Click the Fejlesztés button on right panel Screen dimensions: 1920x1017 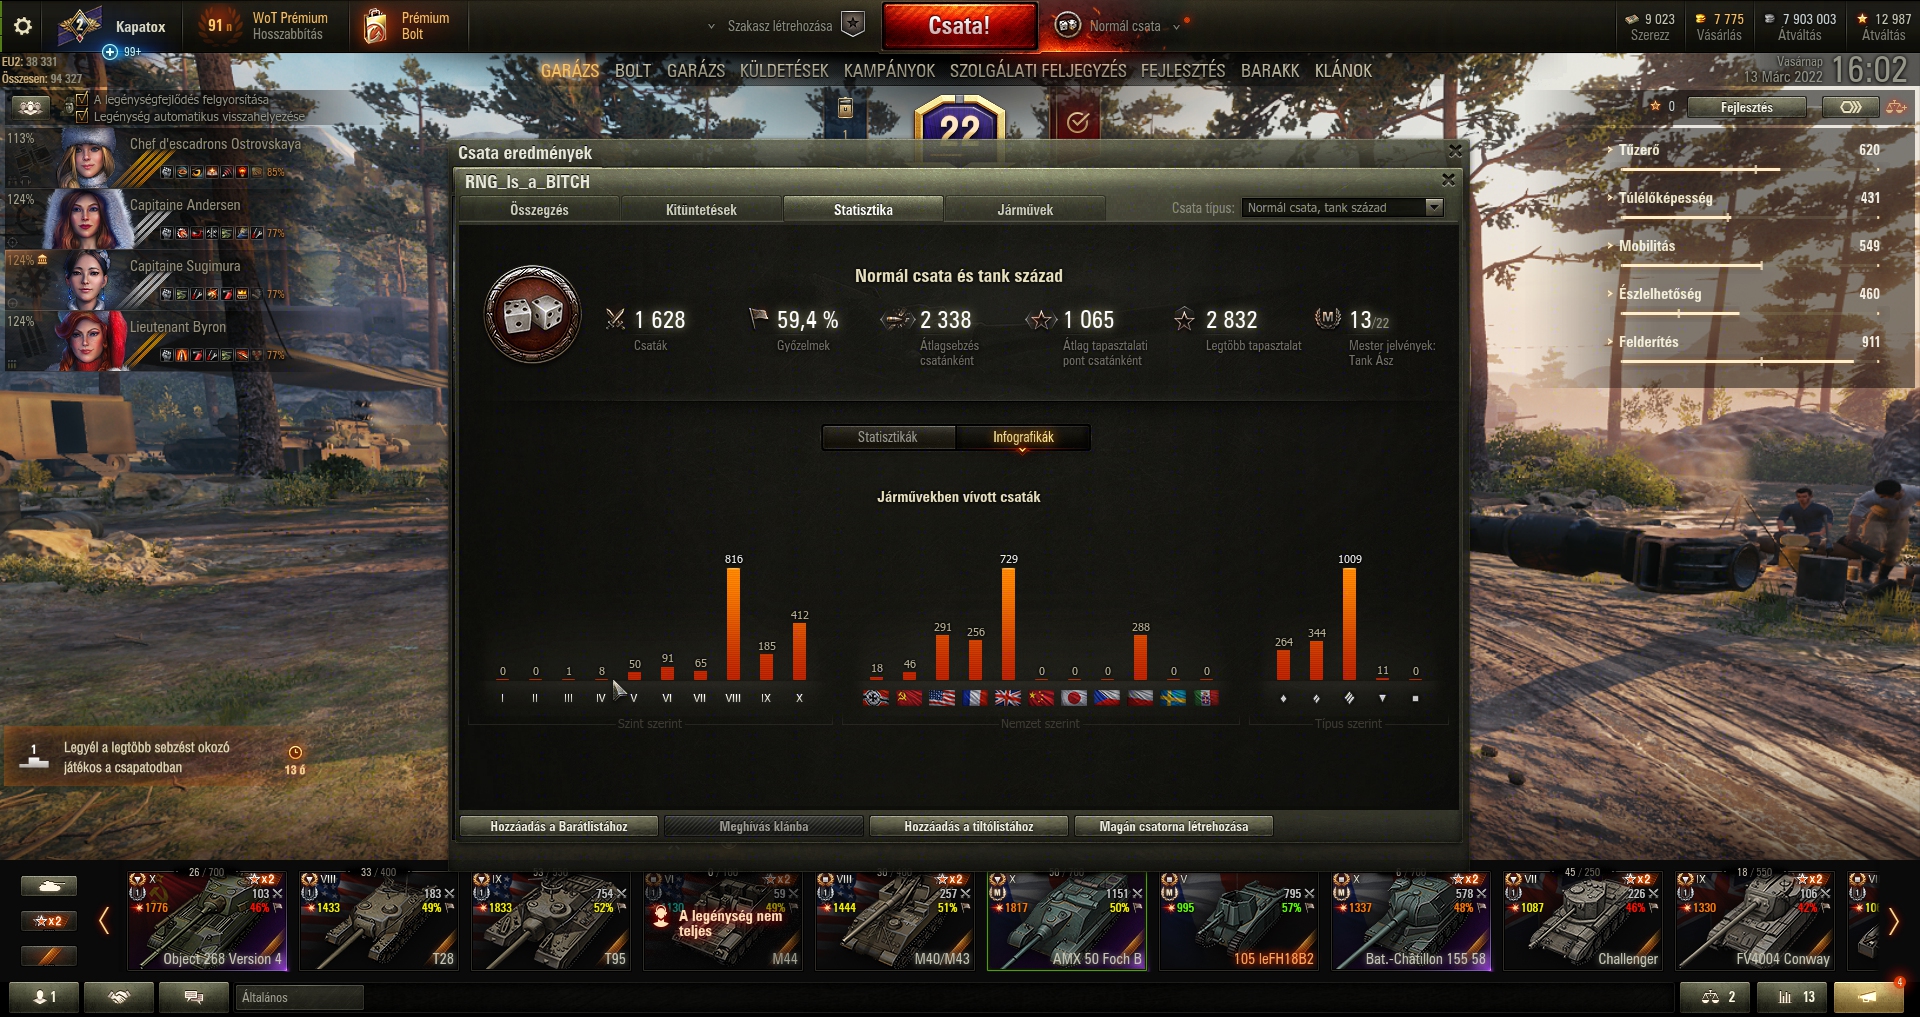coord(1746,107)
